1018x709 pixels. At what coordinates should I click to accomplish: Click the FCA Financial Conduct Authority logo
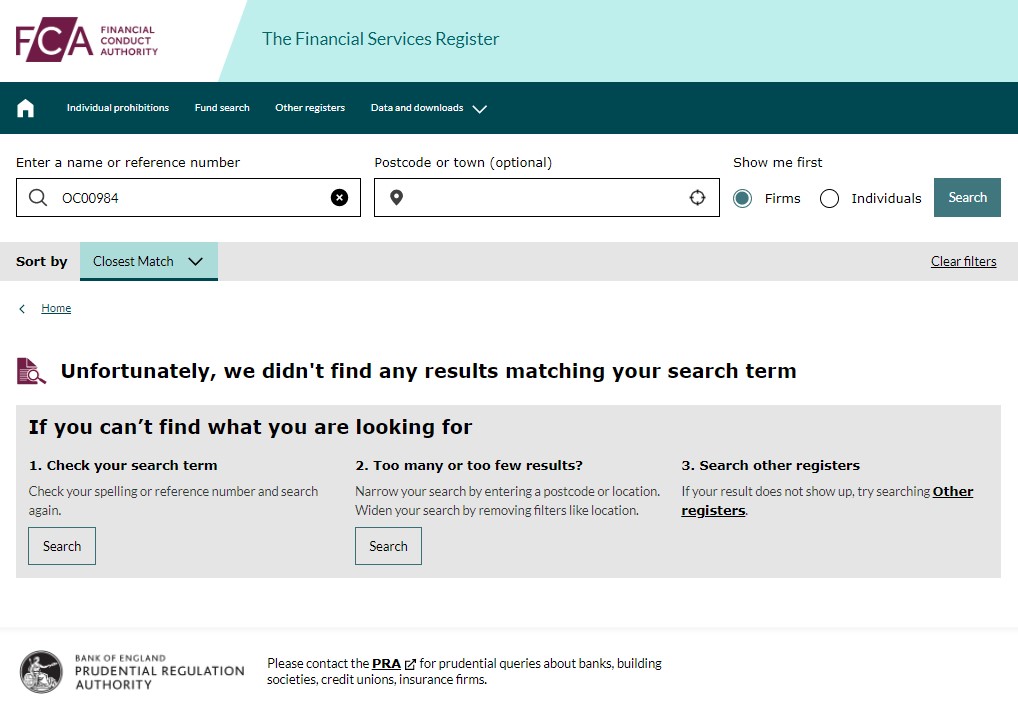click(86, 40)
